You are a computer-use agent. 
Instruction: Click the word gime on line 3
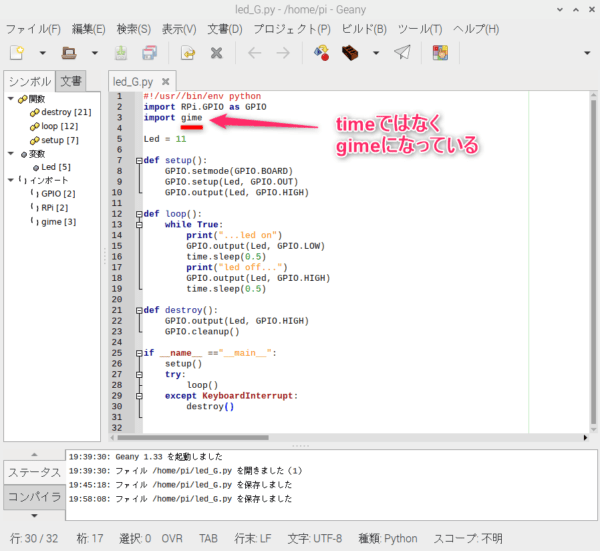click(x=192, y=117)
